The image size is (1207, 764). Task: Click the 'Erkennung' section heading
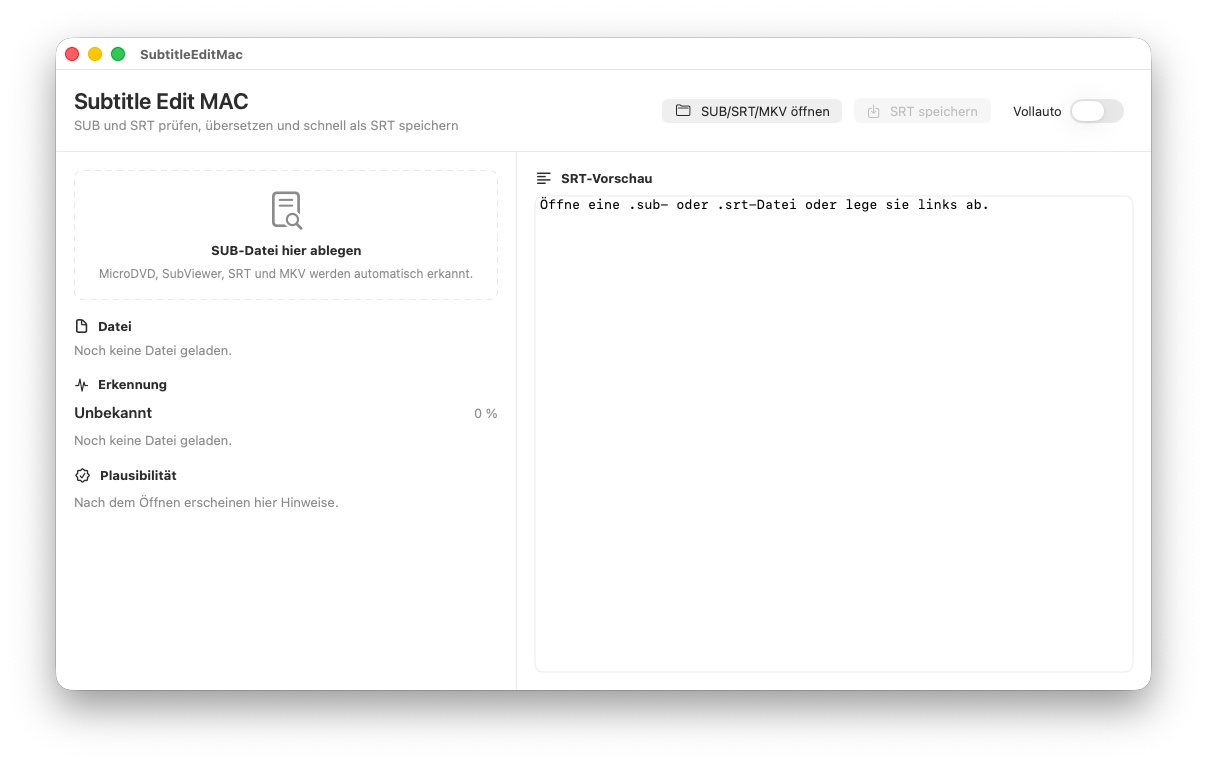[132, 385]
